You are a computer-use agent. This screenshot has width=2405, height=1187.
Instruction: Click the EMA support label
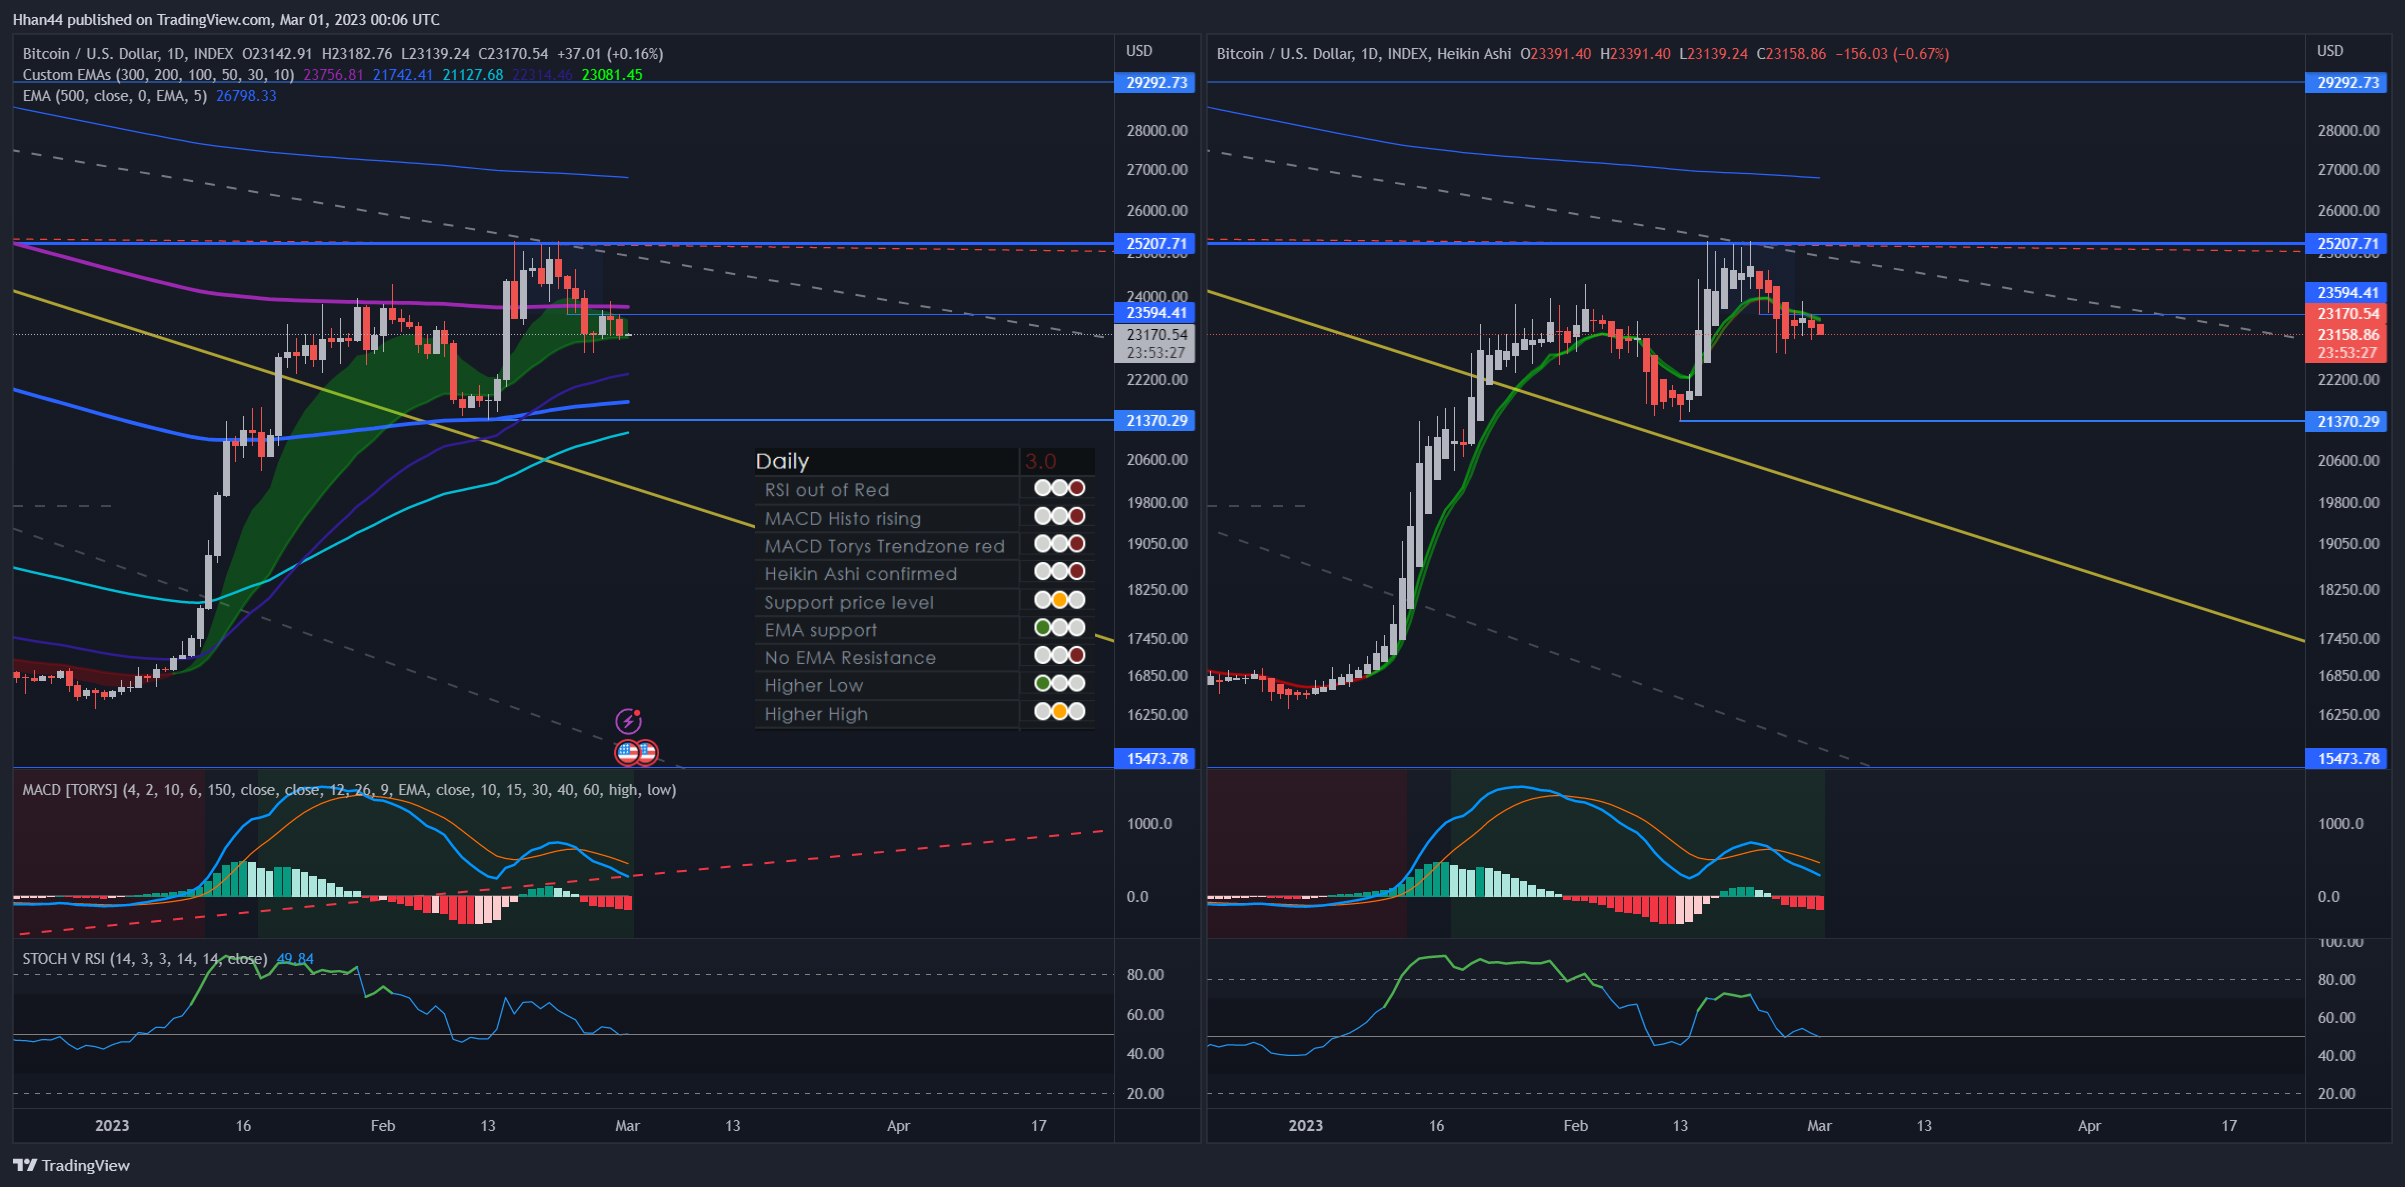tap(821, 630)
